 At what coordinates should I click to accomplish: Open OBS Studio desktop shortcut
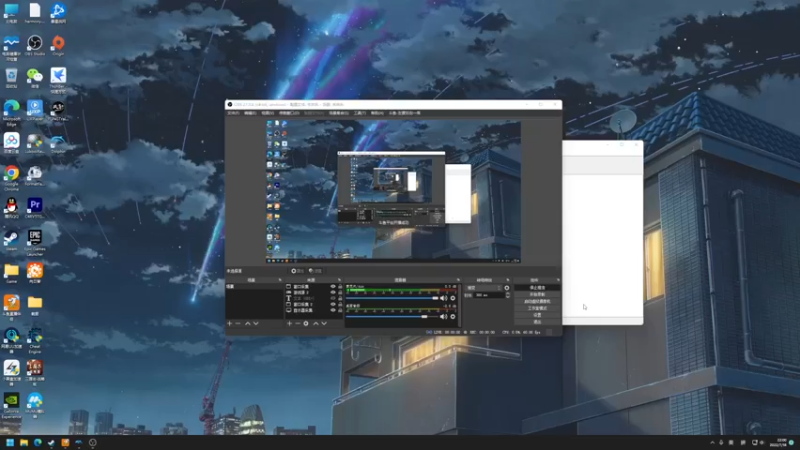click(35, 45)
